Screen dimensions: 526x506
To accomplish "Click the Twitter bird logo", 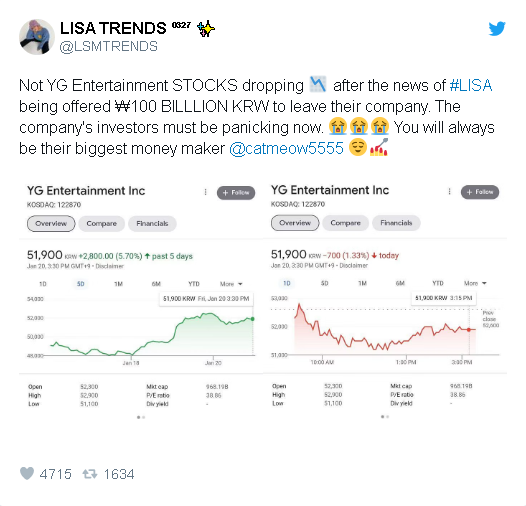I will pos(497,28).
